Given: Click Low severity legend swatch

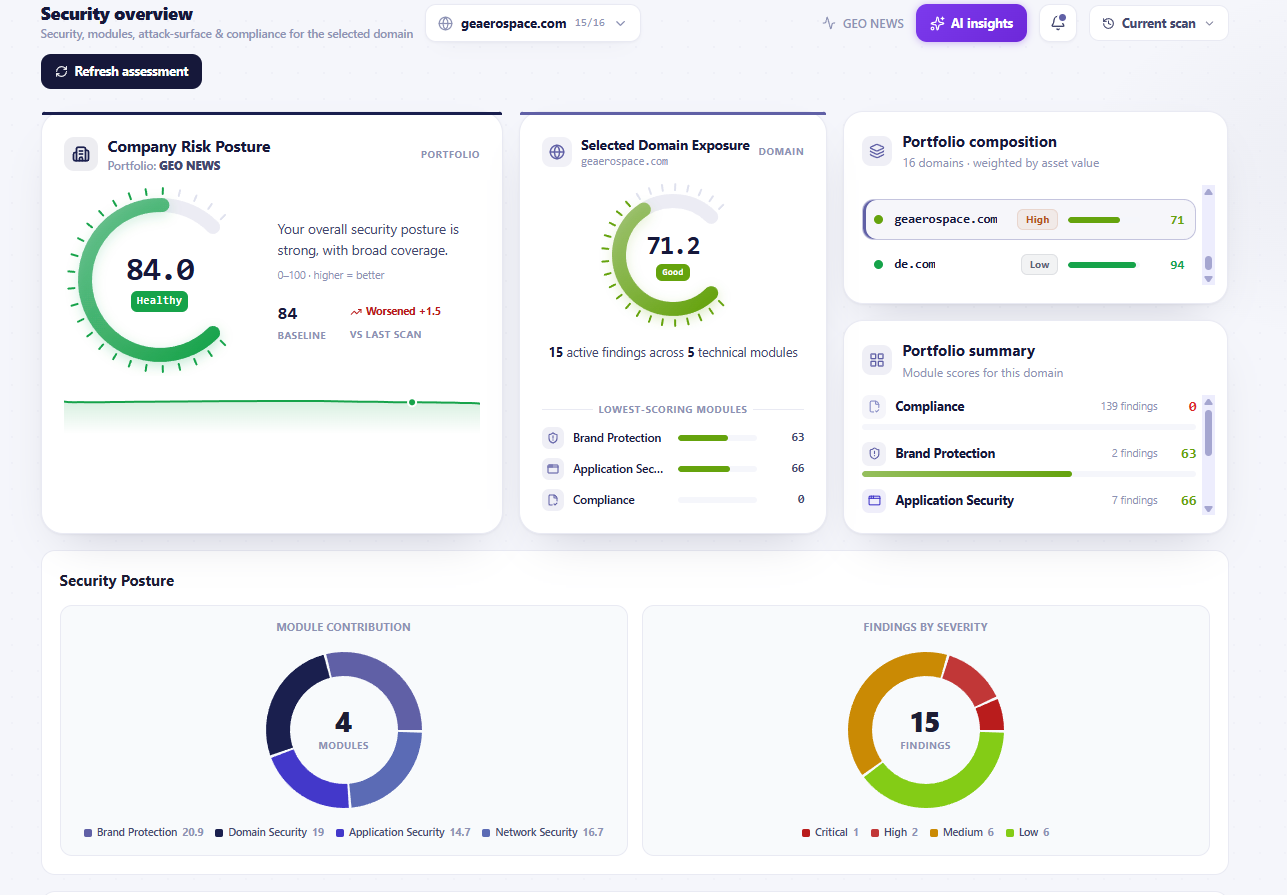Looking at the screenshot, I should (1010, 833).
